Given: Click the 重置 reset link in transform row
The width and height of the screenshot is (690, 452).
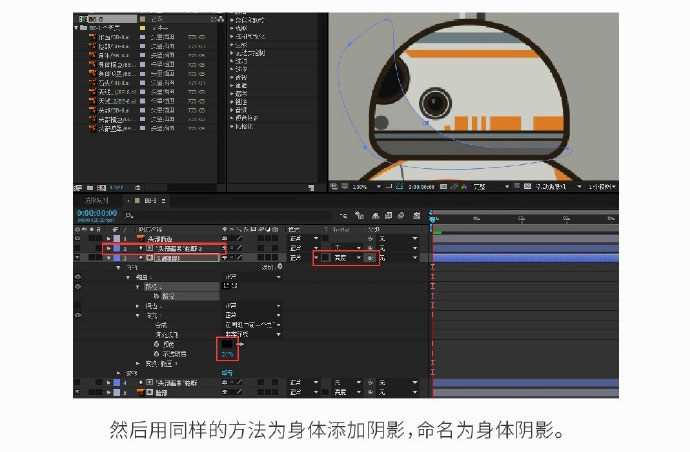Looking at the screenshot, I should 228,373.
